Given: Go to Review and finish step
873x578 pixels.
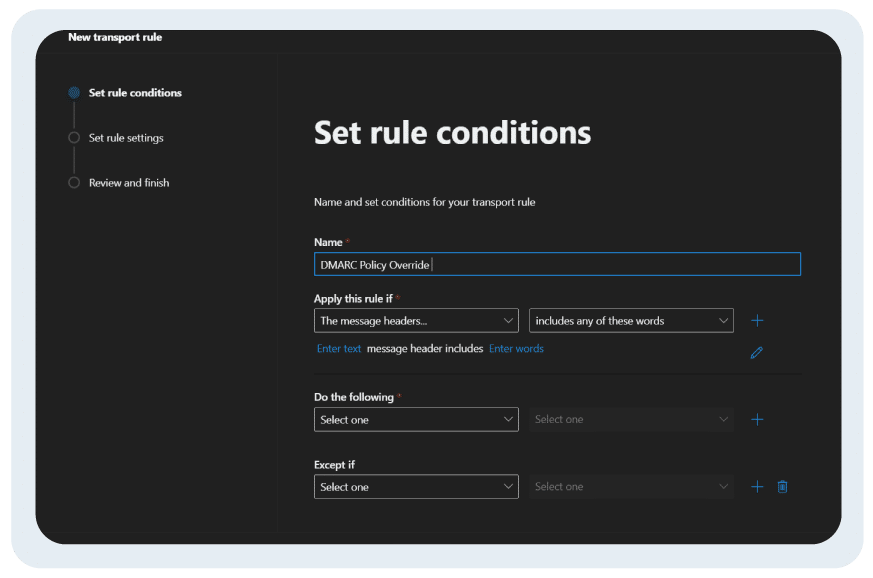Looking at the screenshot, I should tap(129, 183).
